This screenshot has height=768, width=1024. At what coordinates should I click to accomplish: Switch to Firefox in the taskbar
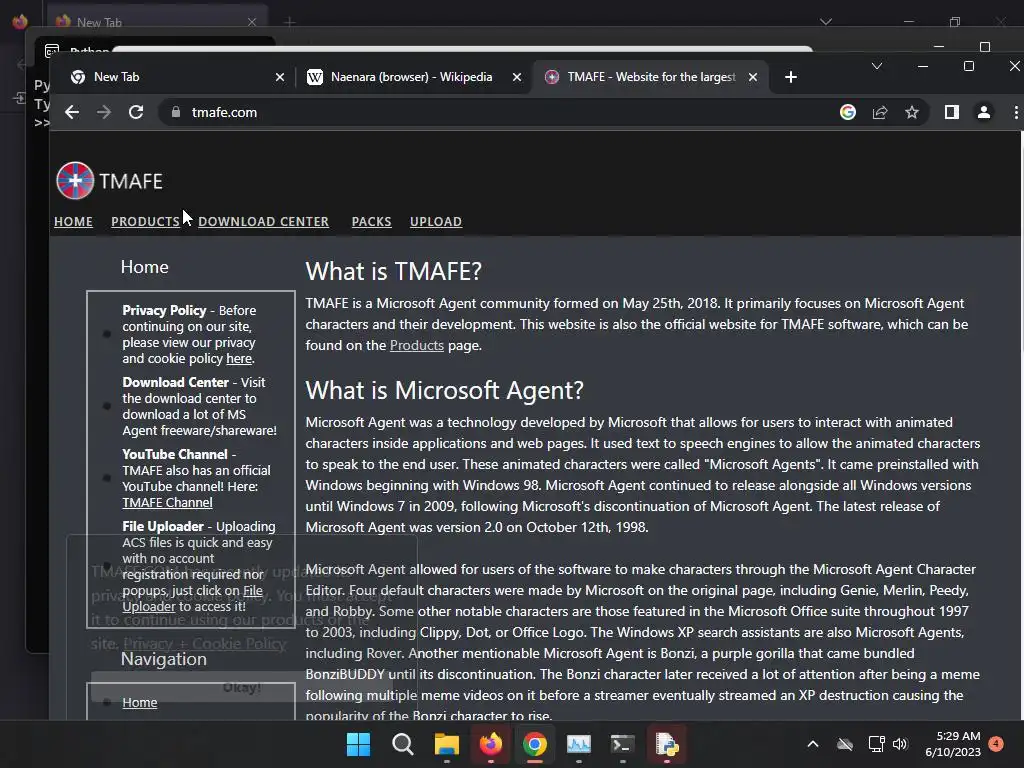490,744
